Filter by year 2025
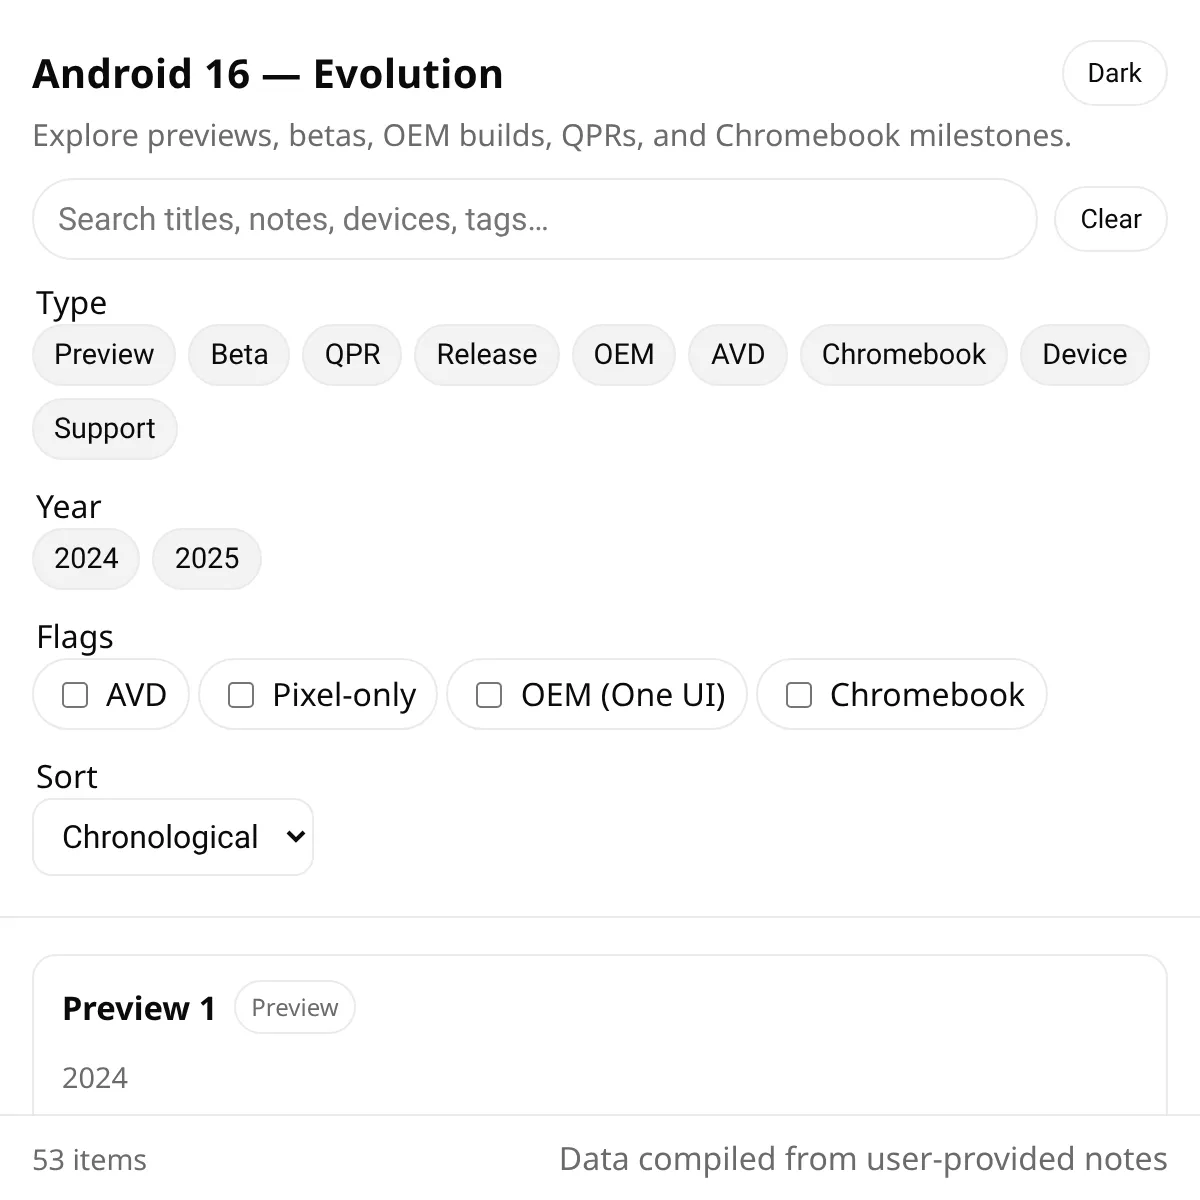The height and width of the screenshot is (1200, 1200). click(x=207, y=558)
